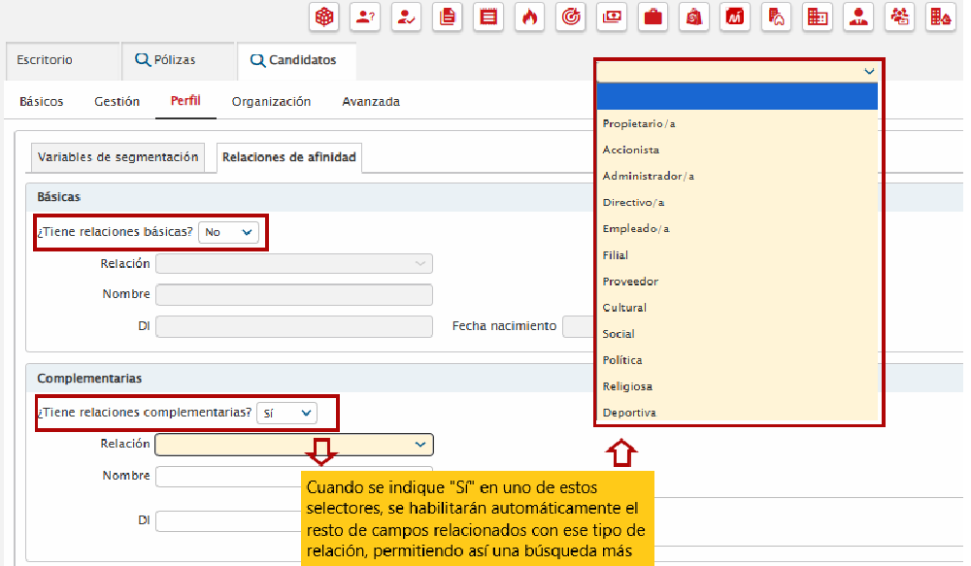Open the cash banknote icon
This screenshot has width=971, height=566.
(x=612, y=17)
